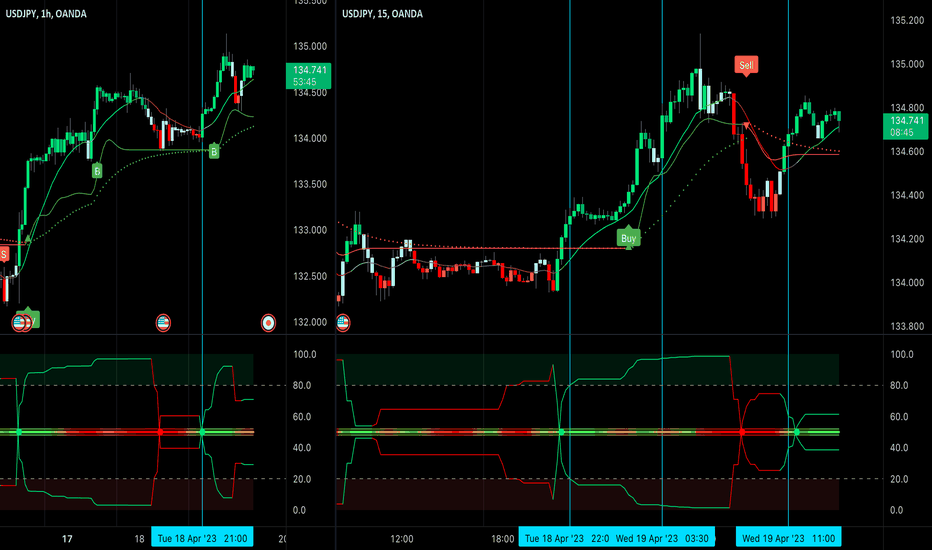The height and width of the screenshot is (550, 932).
Task: Click the 134.800 price on 15-minute price scale
Action: [907, 108]
